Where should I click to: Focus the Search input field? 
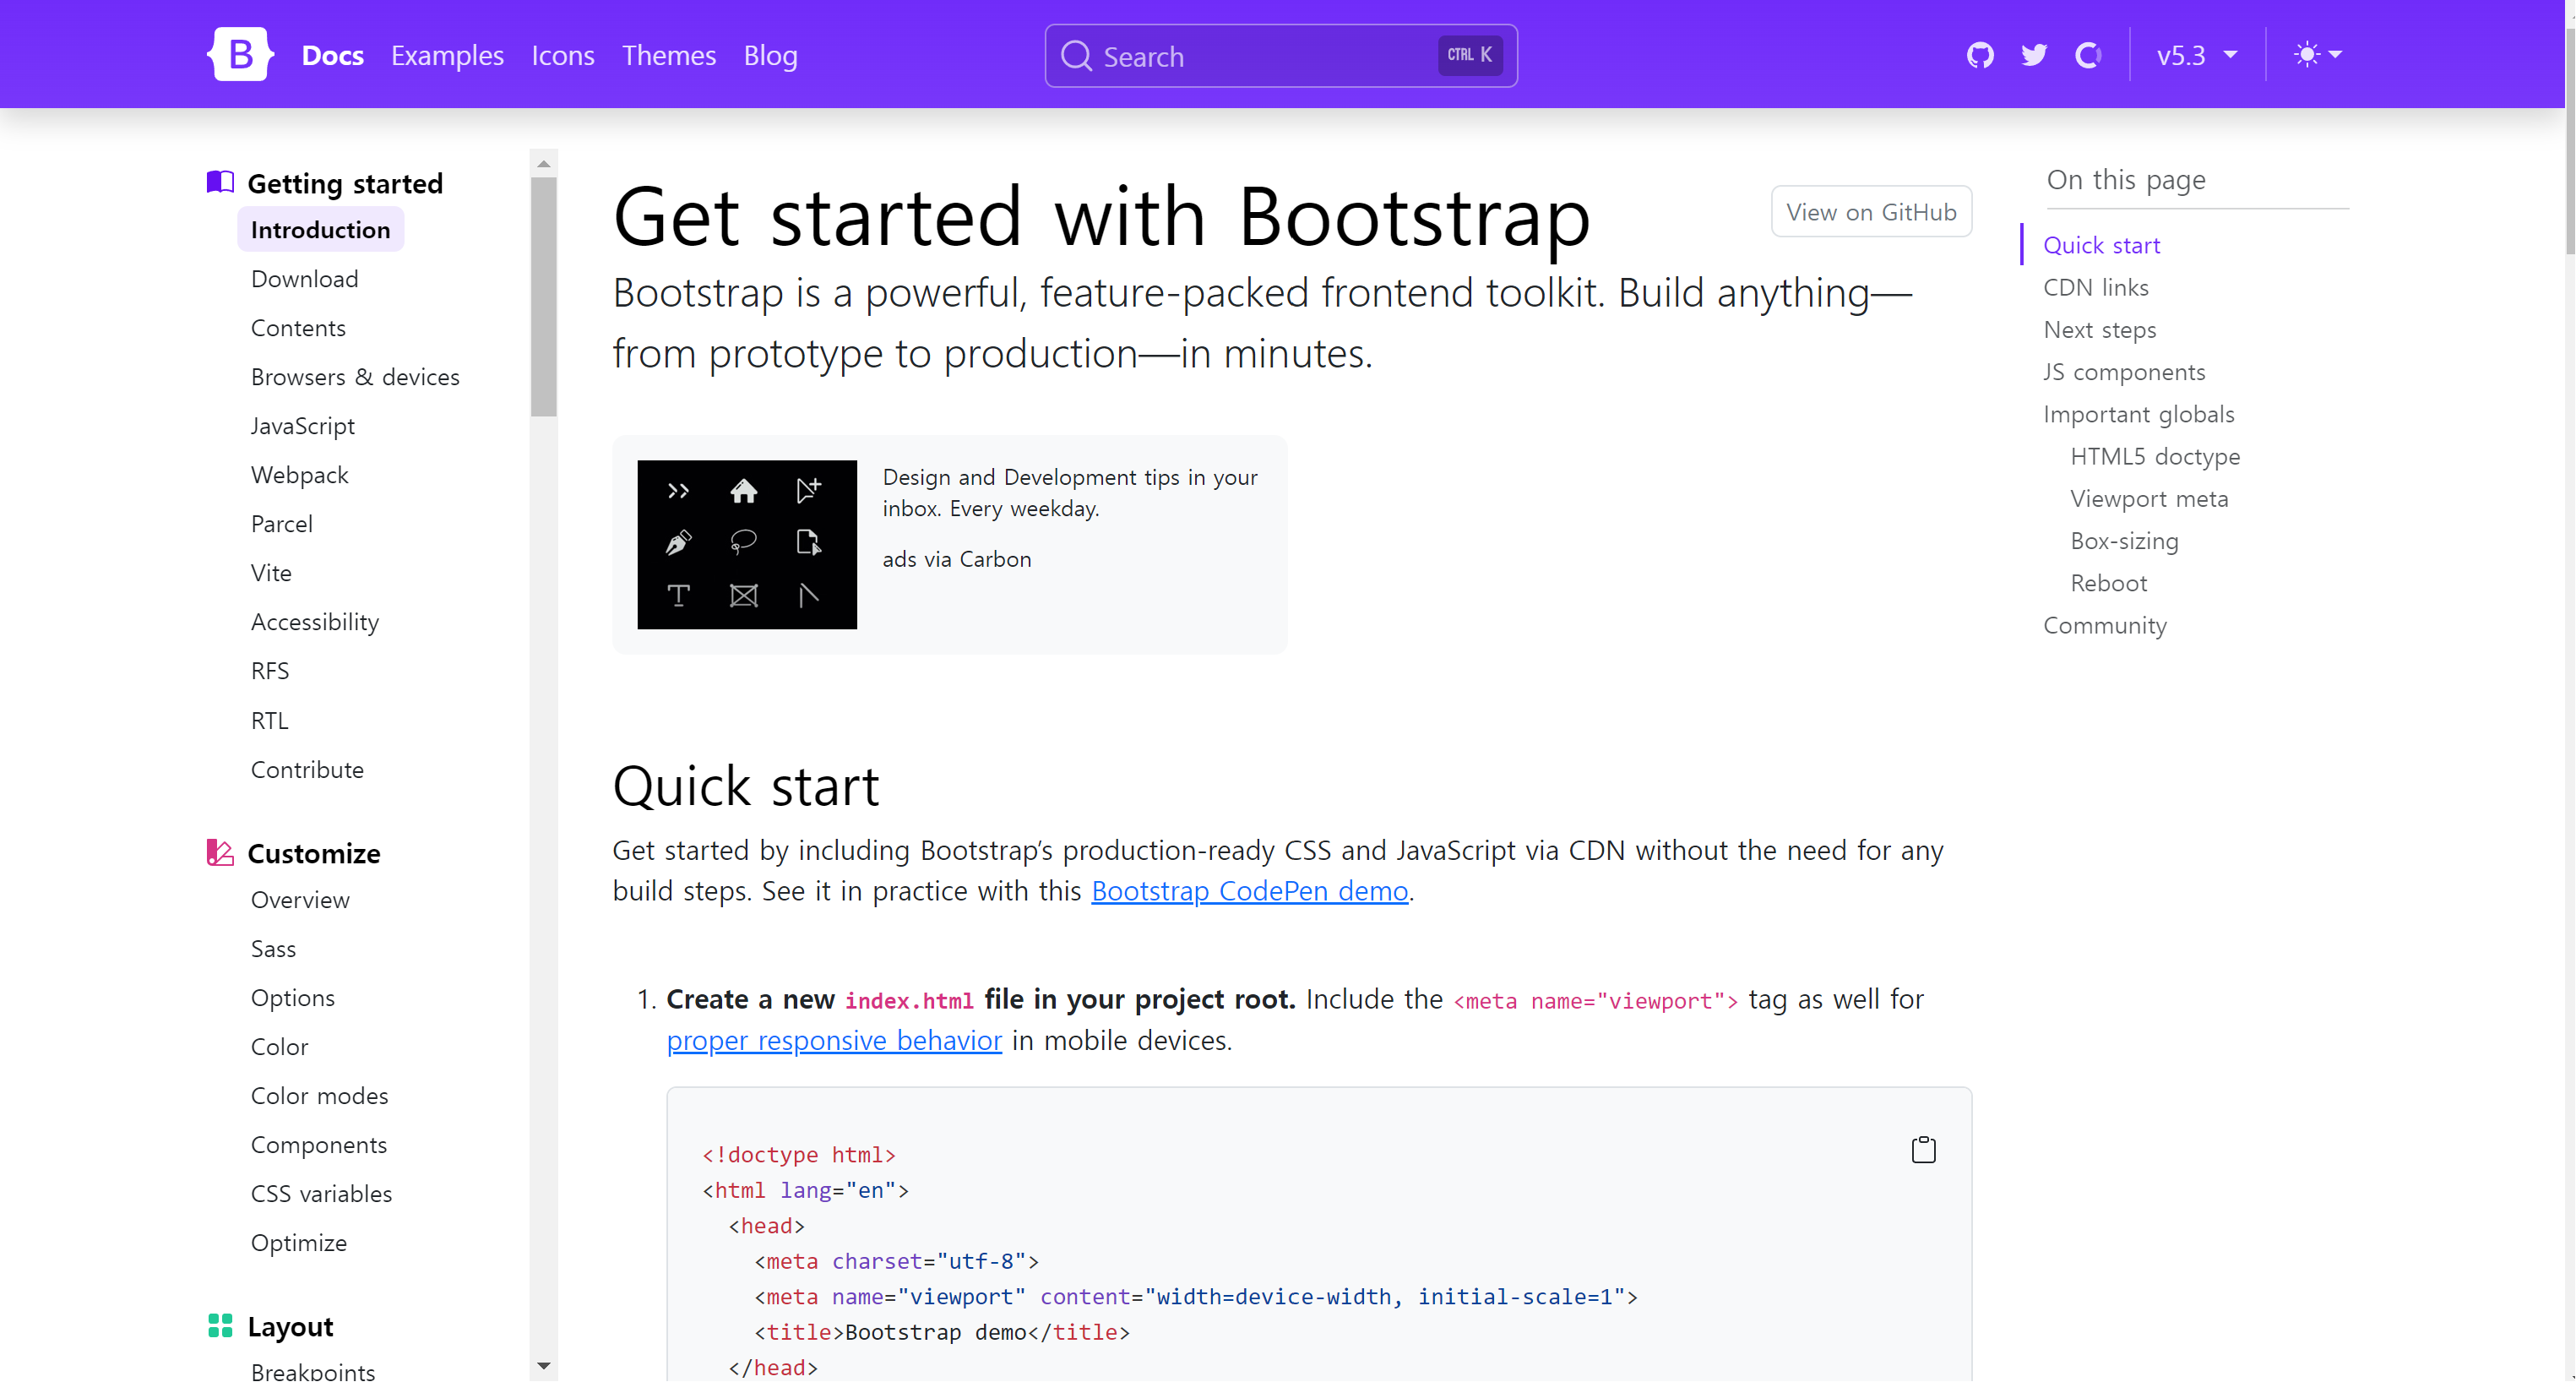pos(1281,56)
